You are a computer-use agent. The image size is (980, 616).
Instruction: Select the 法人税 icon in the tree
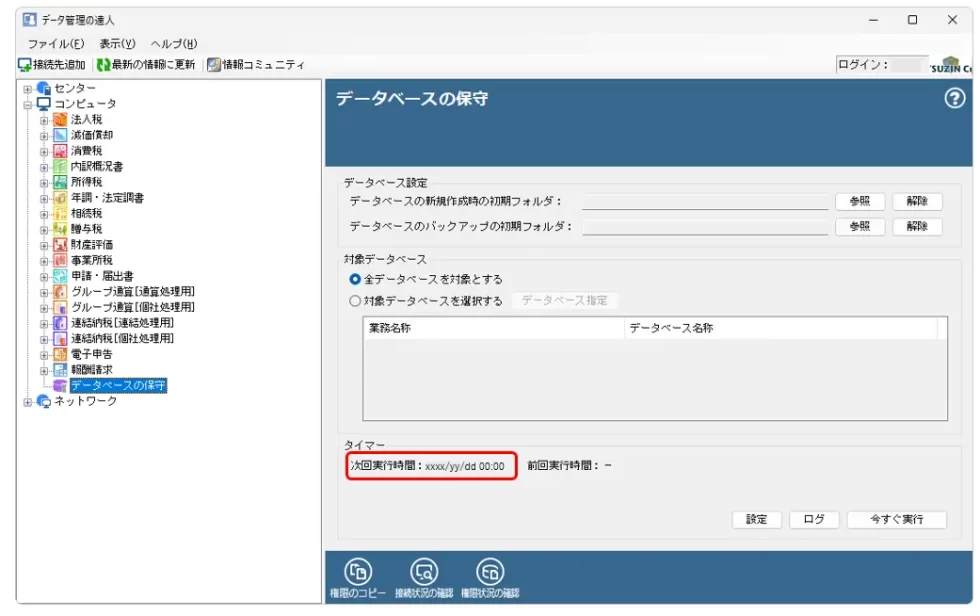[x=60, y=120]
